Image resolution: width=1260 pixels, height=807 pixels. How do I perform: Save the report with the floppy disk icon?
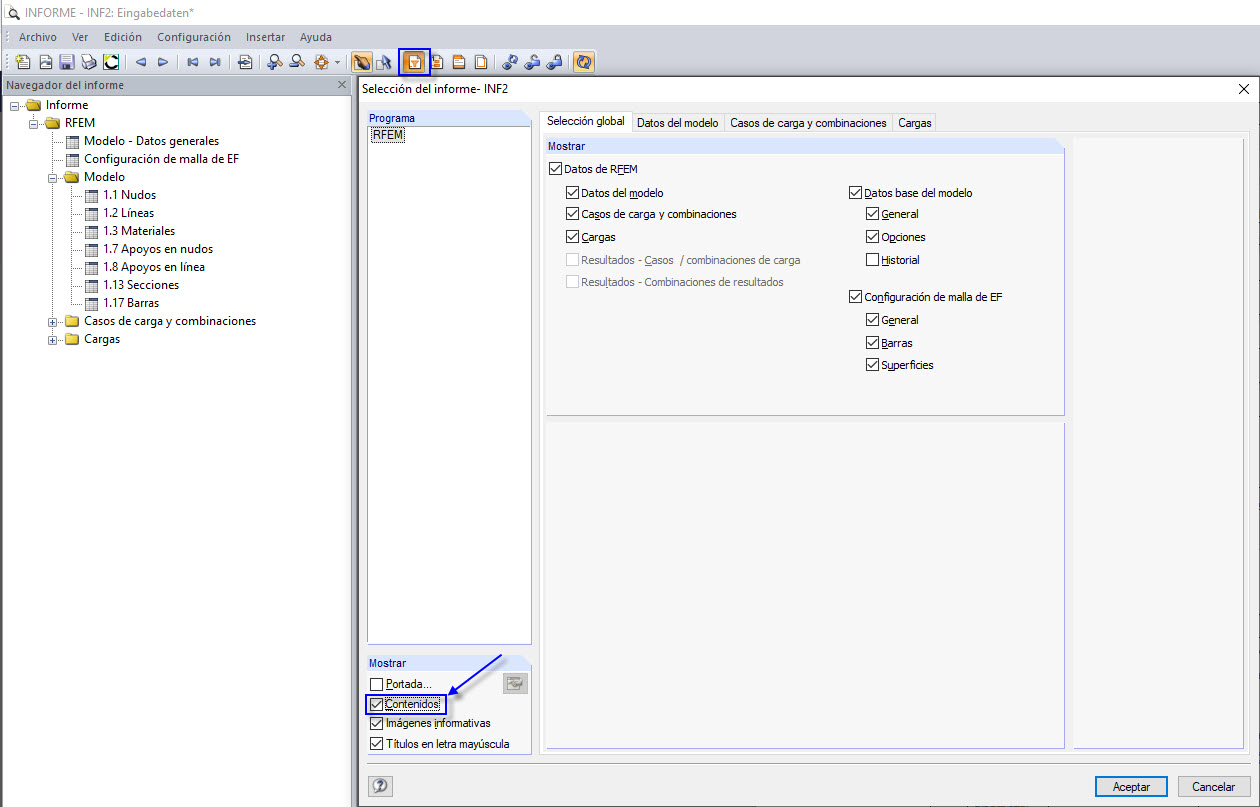[67, 62]
